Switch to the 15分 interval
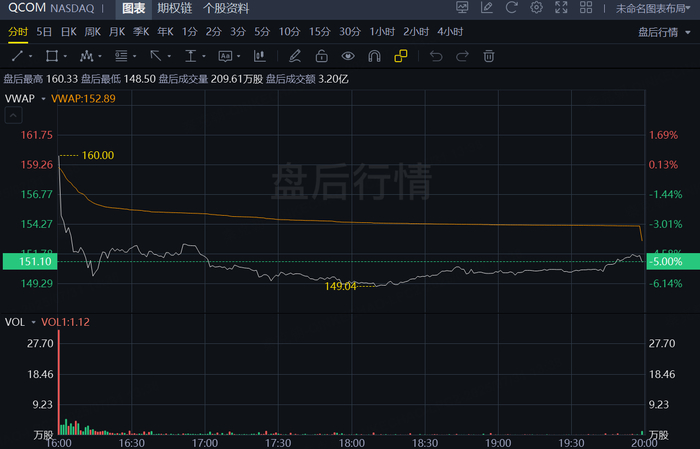Image resolution: width=700 pixels, height=449 pixels. (x=320, y=32)
